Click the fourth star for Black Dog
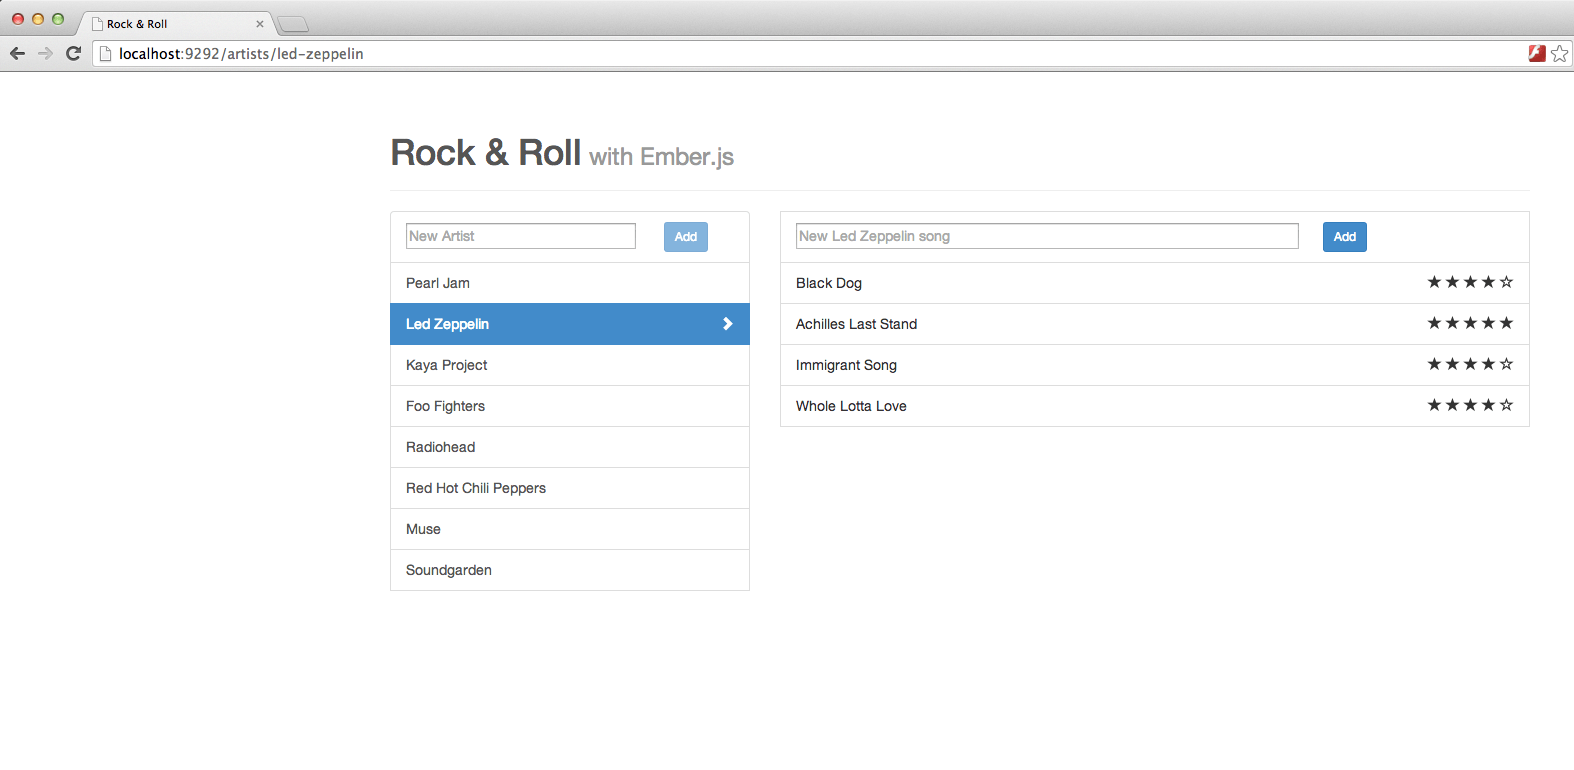Screen dimensions: 1574x770 pos(1488,282)
